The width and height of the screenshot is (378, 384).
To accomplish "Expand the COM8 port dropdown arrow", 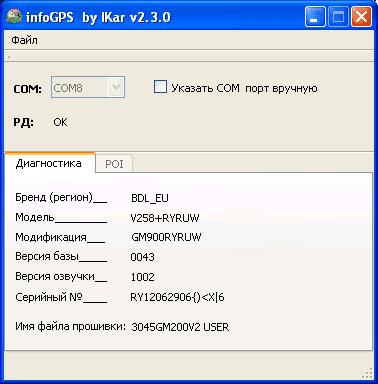I will [x=116, y=87].
